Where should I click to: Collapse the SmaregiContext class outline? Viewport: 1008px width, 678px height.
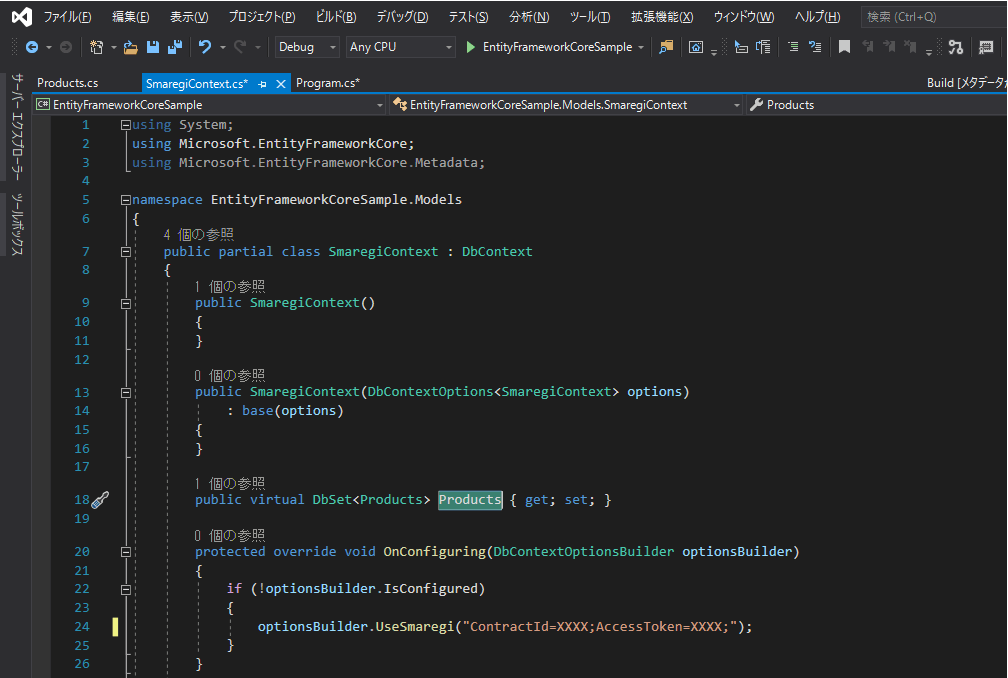pyautogui.click(x=125, y=252)
